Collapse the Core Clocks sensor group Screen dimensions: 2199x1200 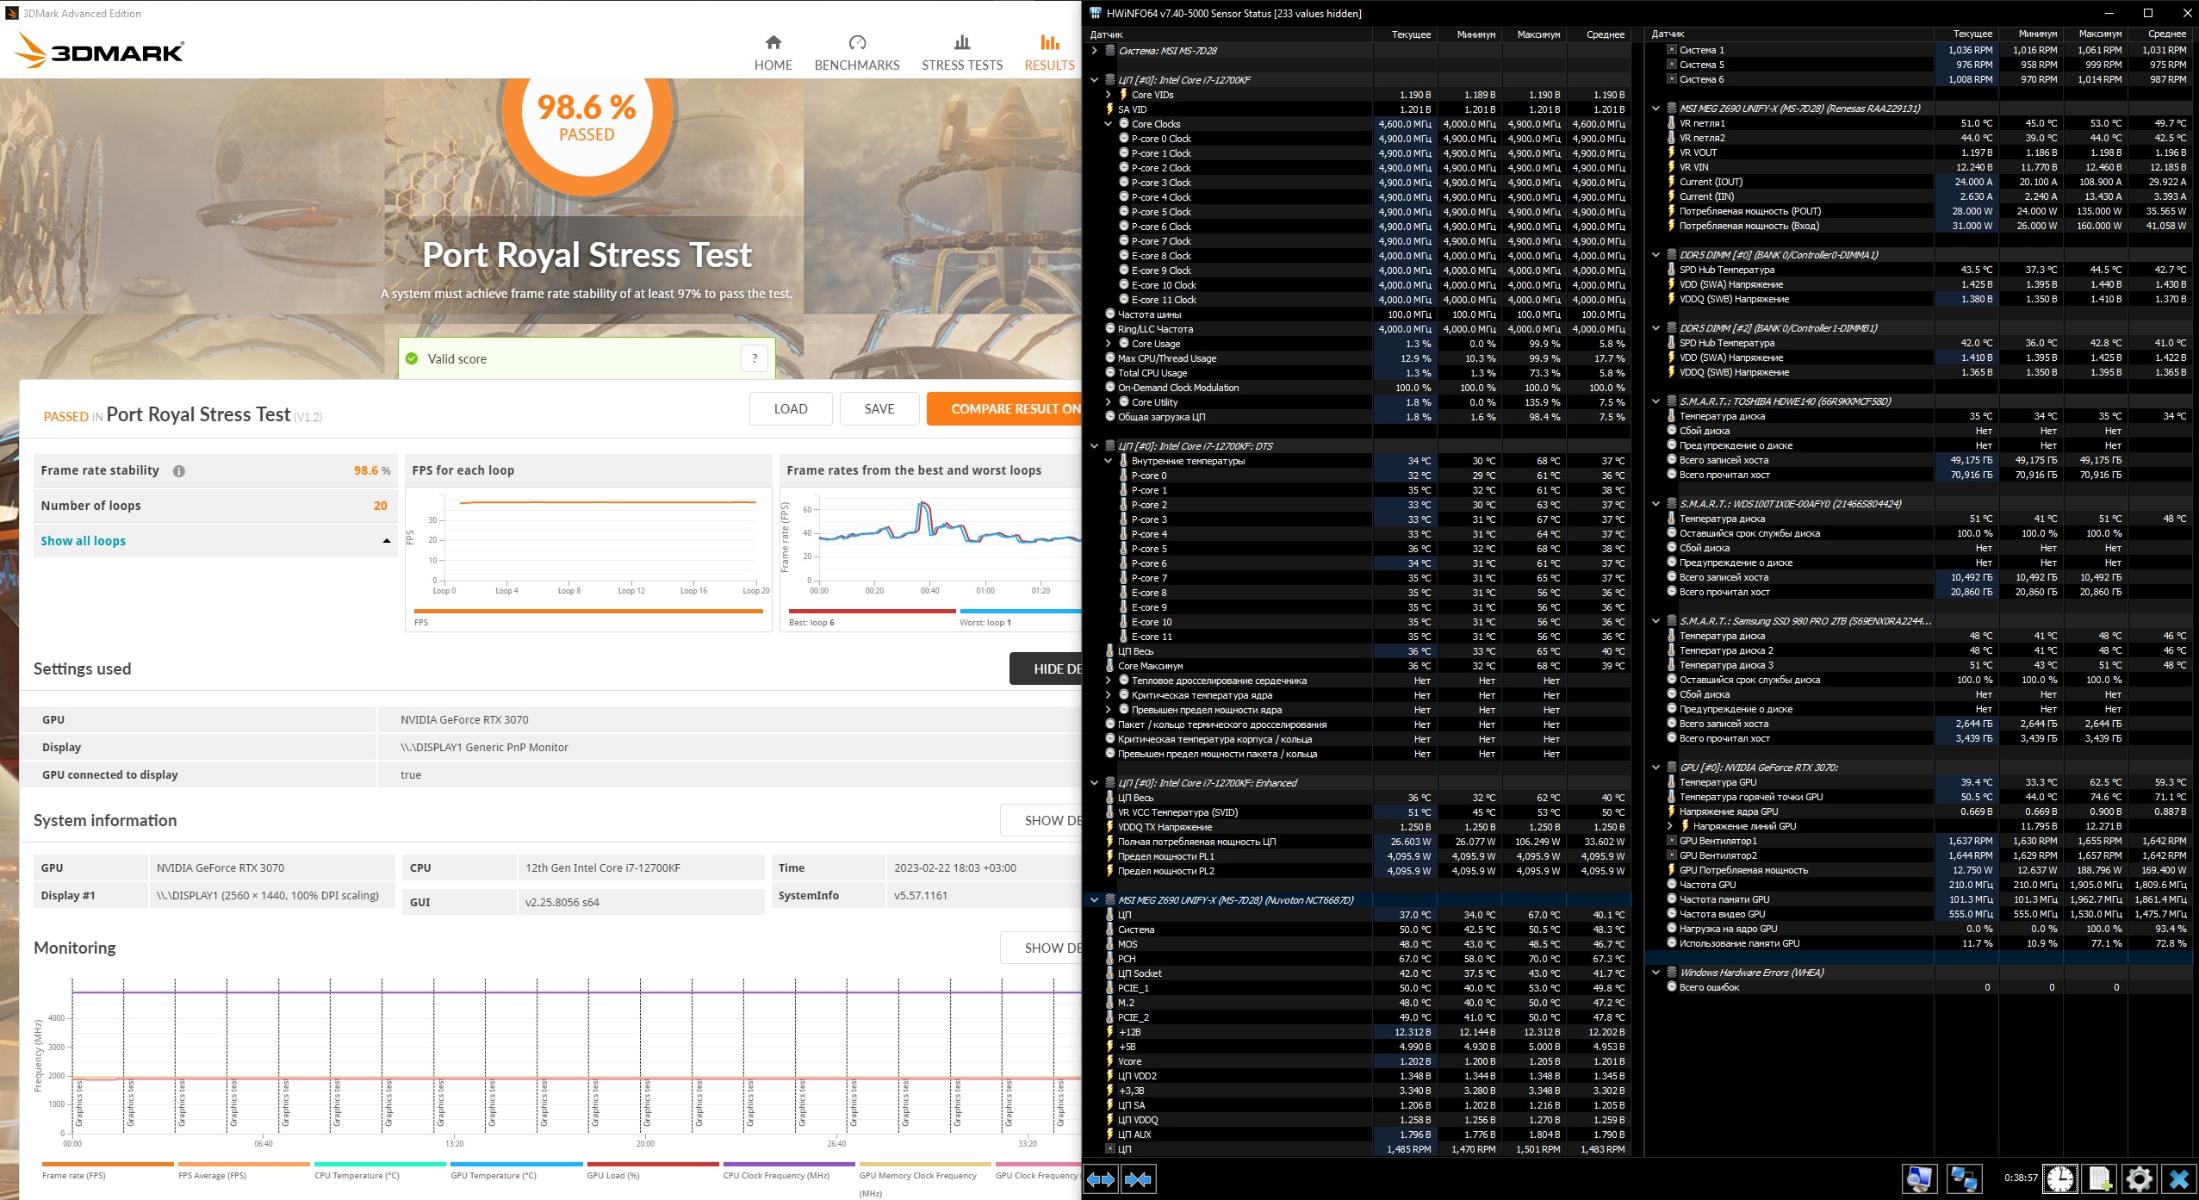pos(1108,124)
